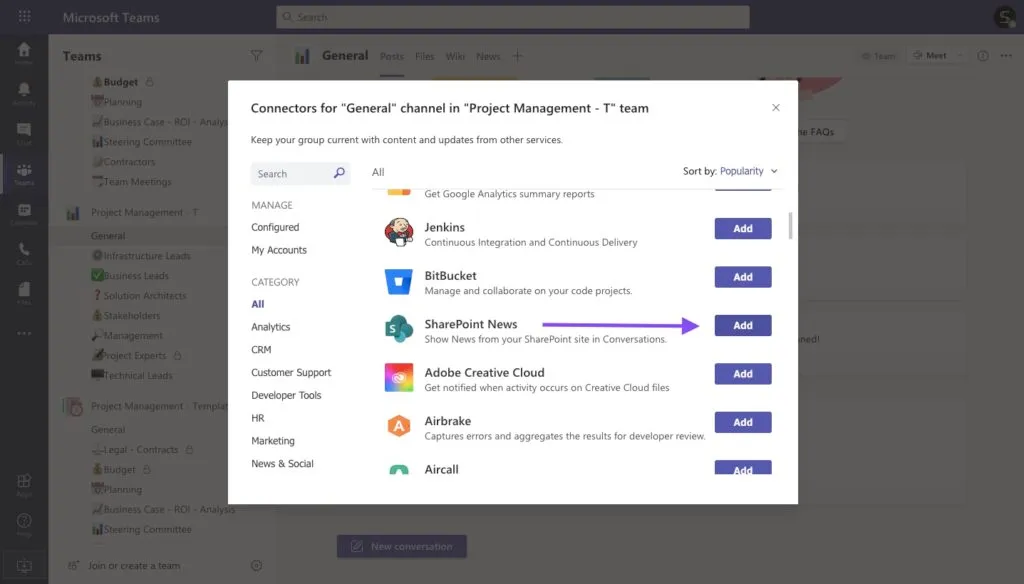
Task: Add a tab with the plus icon
Action: coord(517,56)
